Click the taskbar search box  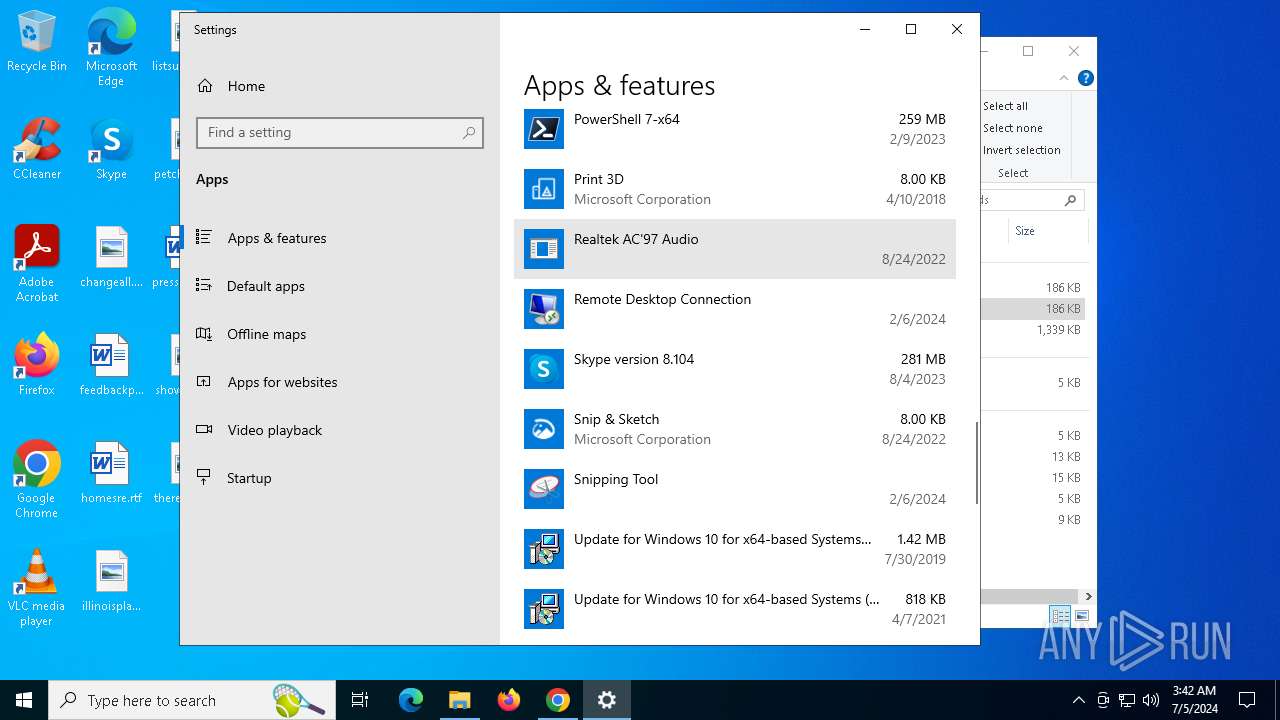(x=192, y=700)
